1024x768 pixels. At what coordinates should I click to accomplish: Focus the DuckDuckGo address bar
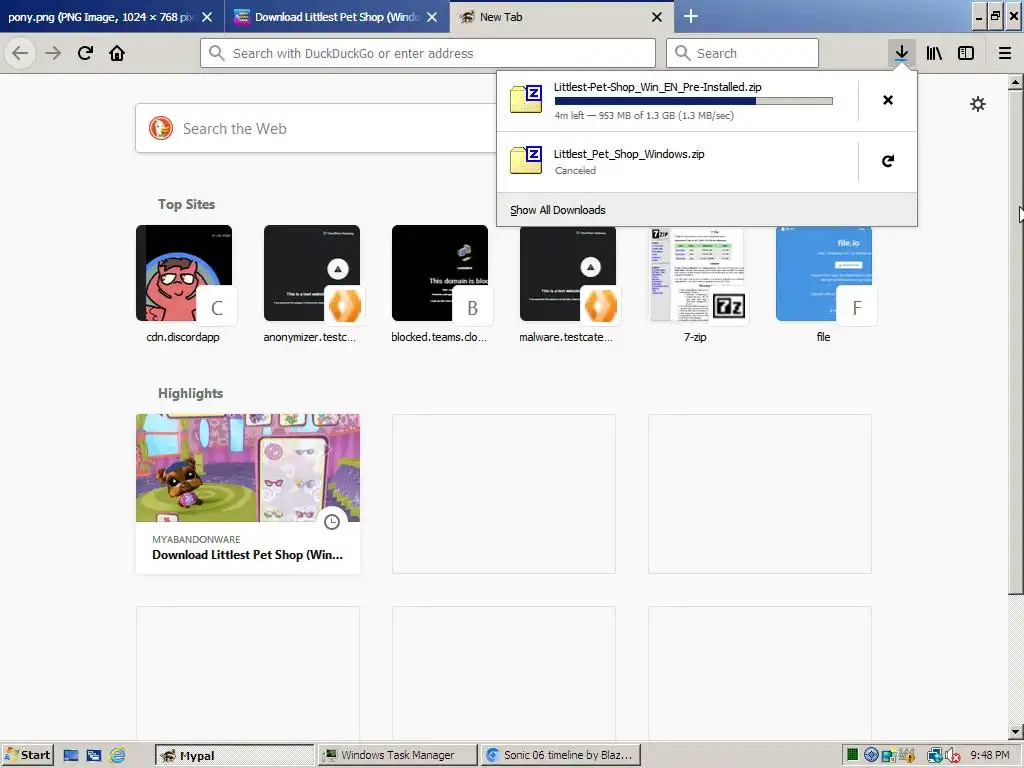[428, 53]
